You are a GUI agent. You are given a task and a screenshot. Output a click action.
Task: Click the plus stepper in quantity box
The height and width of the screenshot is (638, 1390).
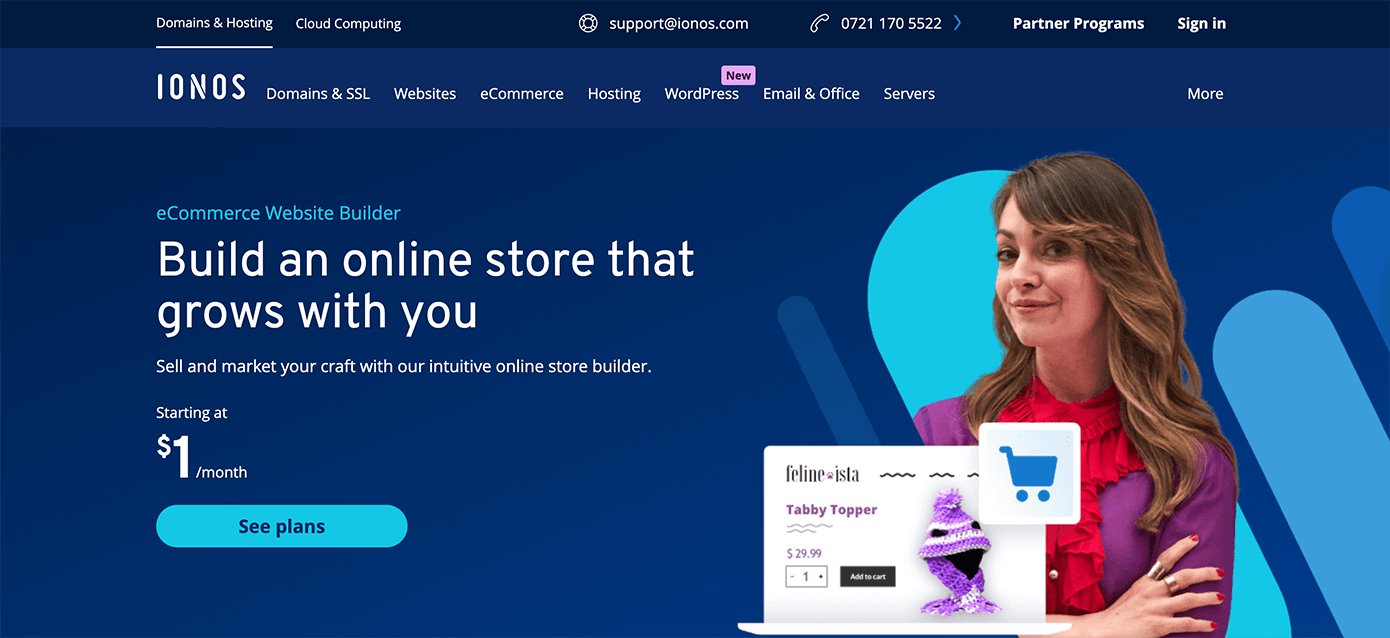click(x=821, y=577)
